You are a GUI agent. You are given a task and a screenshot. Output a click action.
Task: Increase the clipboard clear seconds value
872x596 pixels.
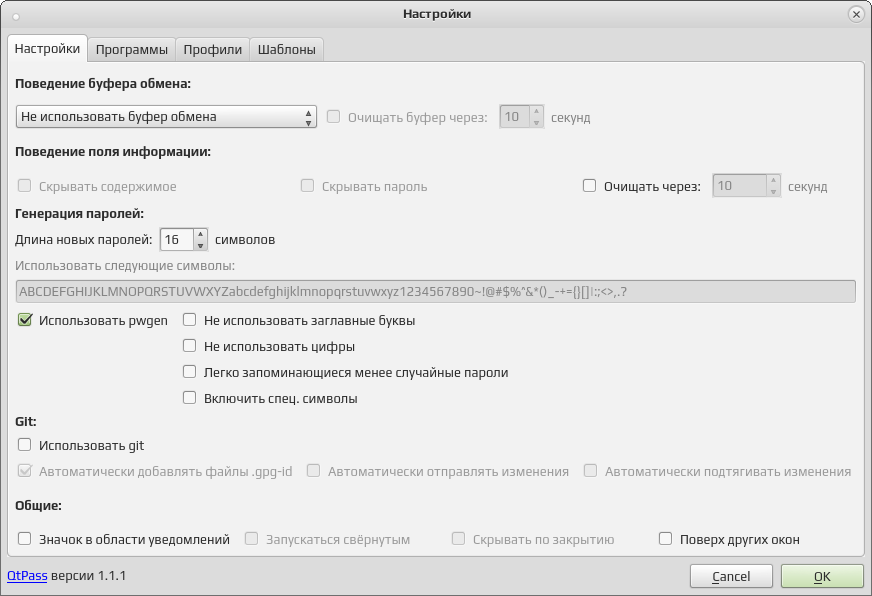tap(536, 111)
